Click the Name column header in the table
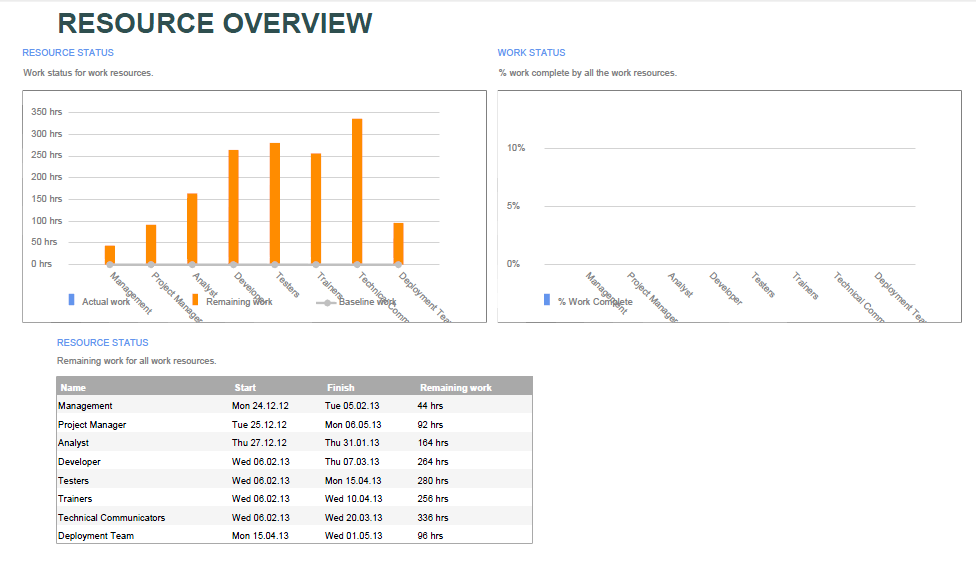 click(73, 387)
